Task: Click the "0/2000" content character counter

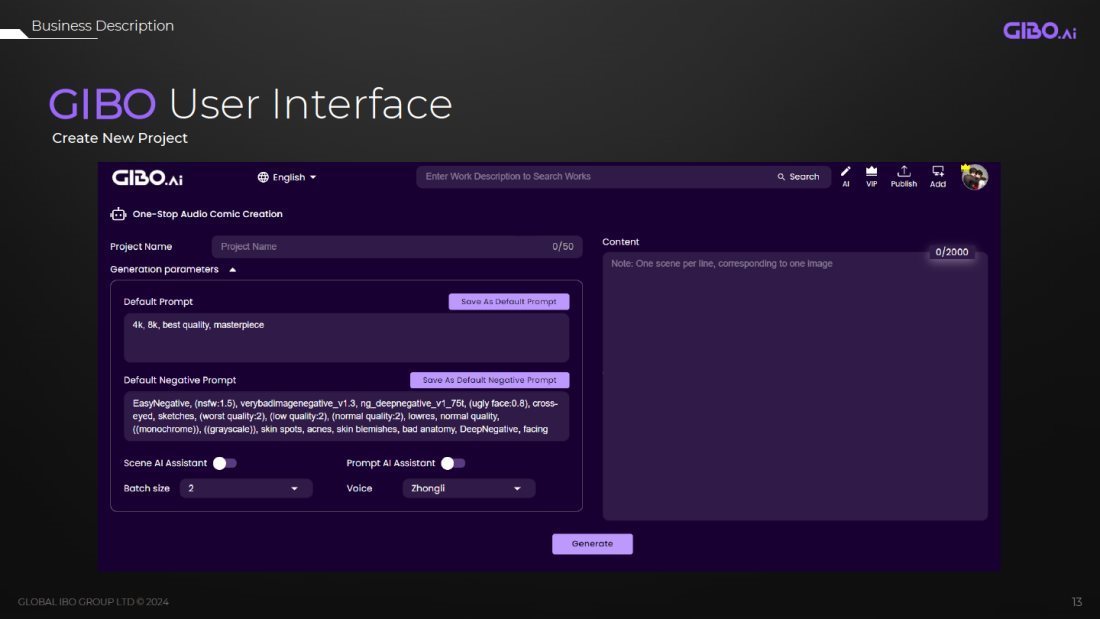Action: [x=952, y=252]
